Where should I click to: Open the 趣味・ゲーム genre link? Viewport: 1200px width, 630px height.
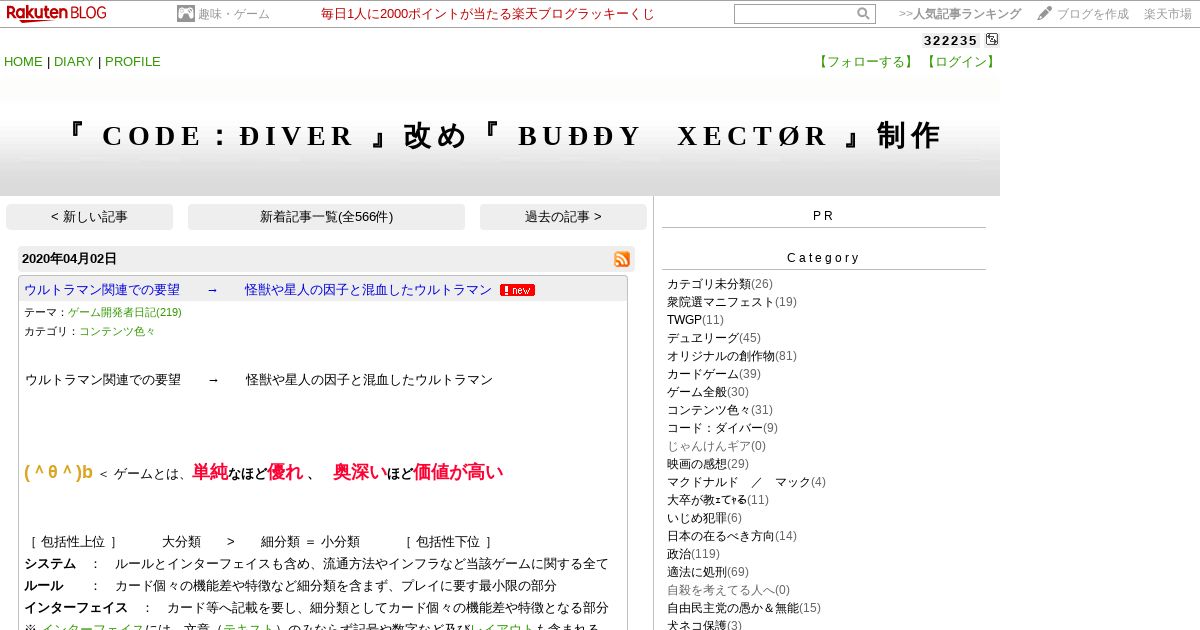(234, 14)
